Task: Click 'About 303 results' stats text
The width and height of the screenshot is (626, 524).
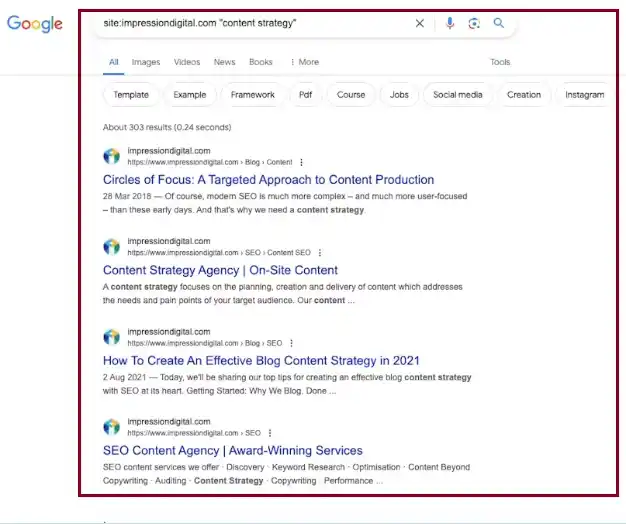Action: (167, 127)
